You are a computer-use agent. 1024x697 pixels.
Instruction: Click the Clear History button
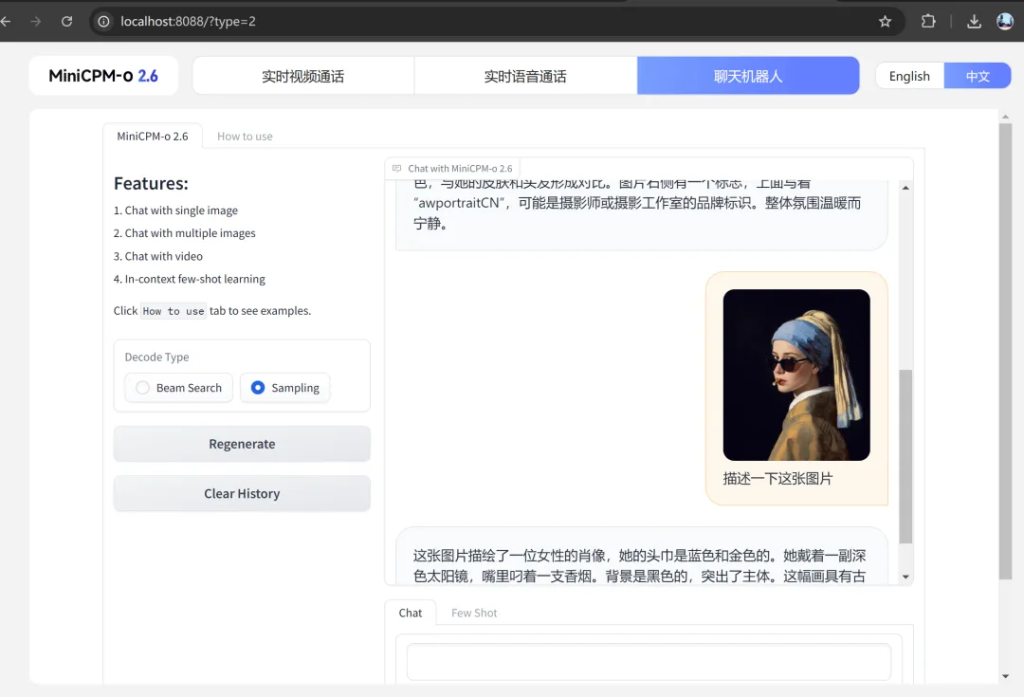point(242,494)
